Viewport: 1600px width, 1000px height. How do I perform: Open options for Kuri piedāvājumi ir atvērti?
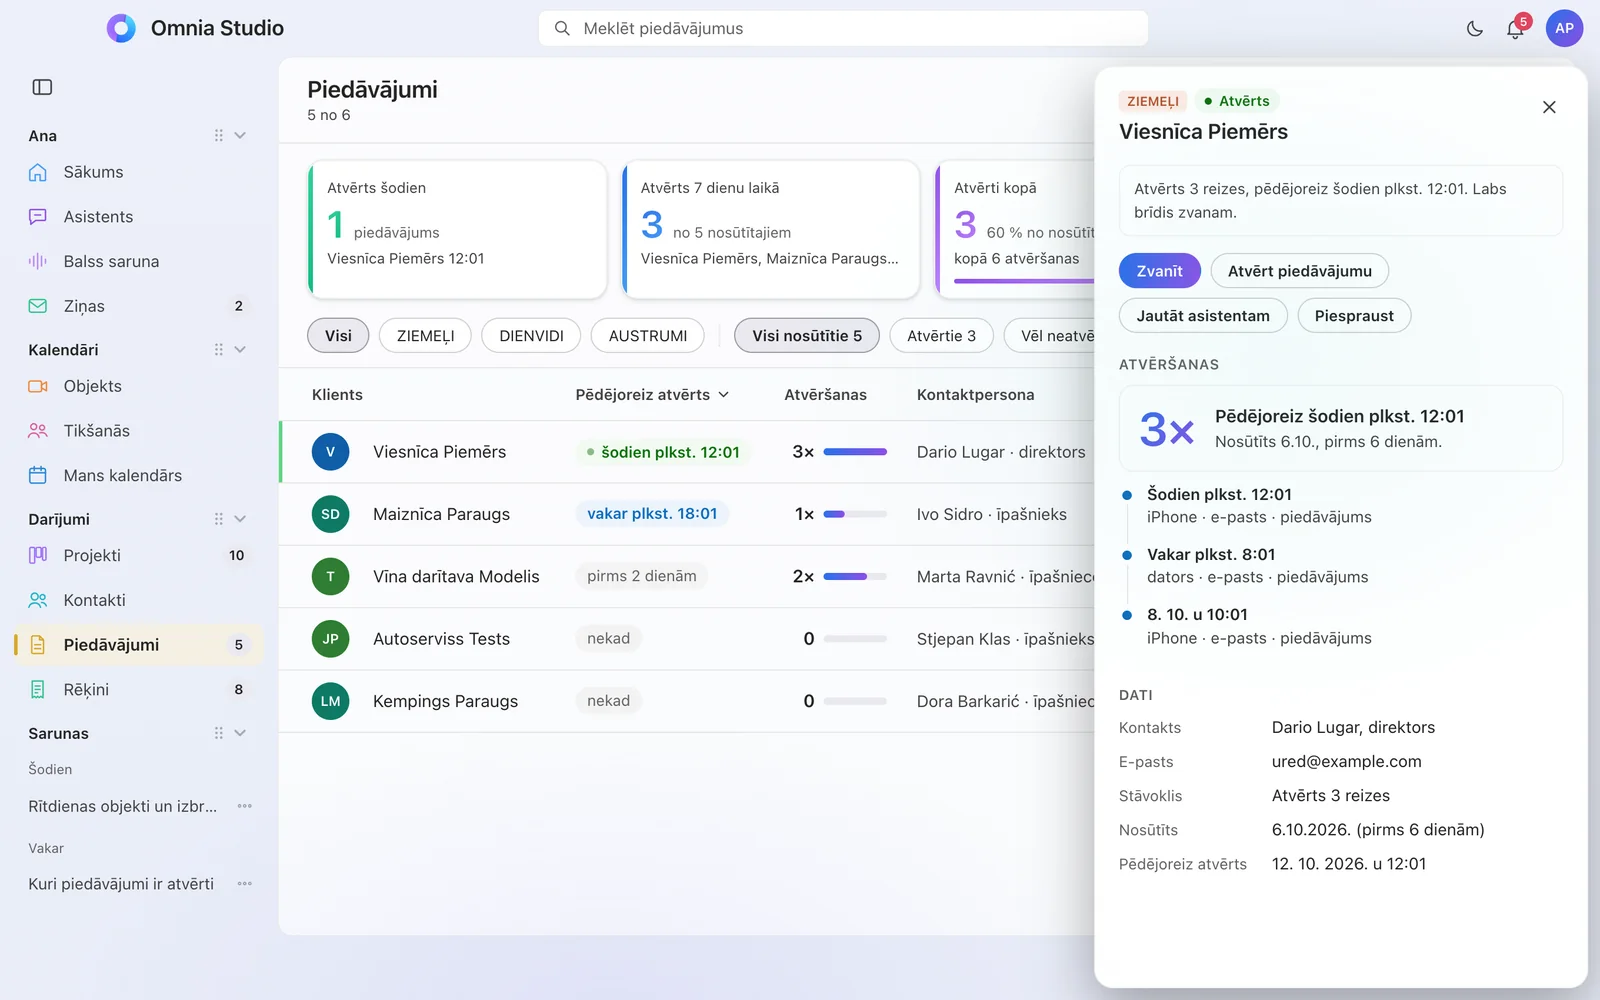[x=245, y=884]
